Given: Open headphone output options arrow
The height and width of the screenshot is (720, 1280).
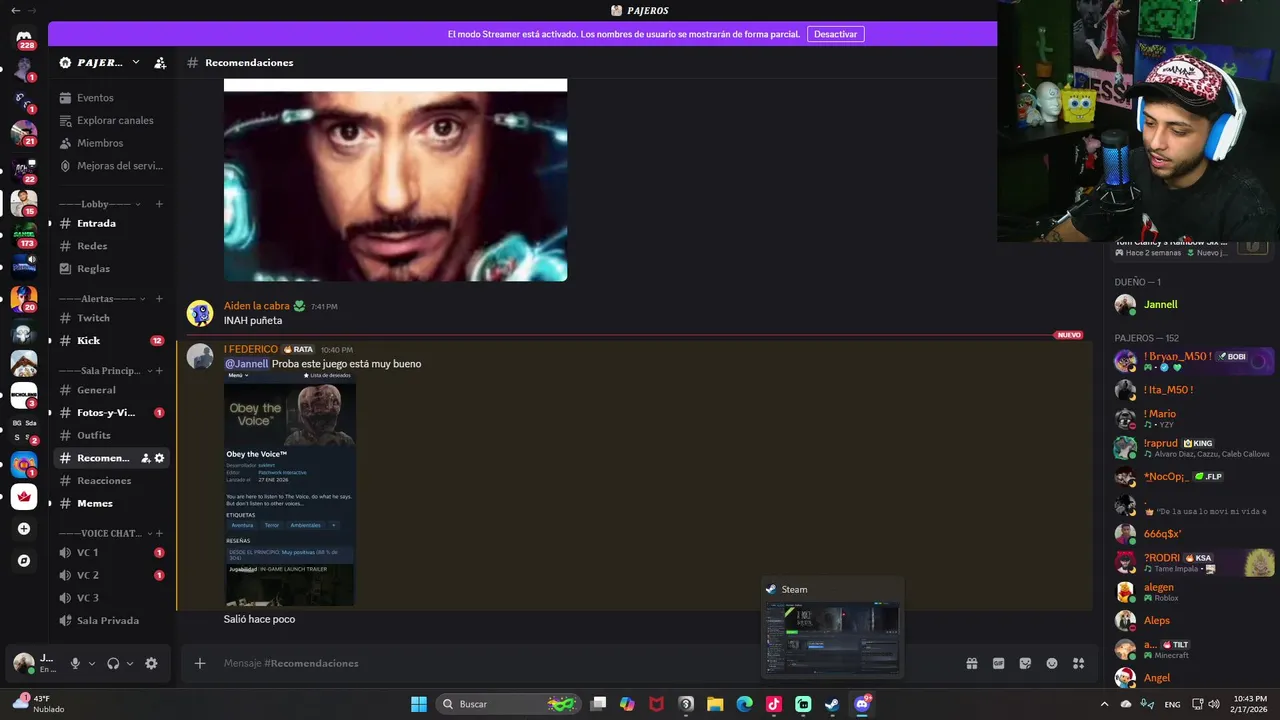Looking at the screenshot, I should 130,663.
